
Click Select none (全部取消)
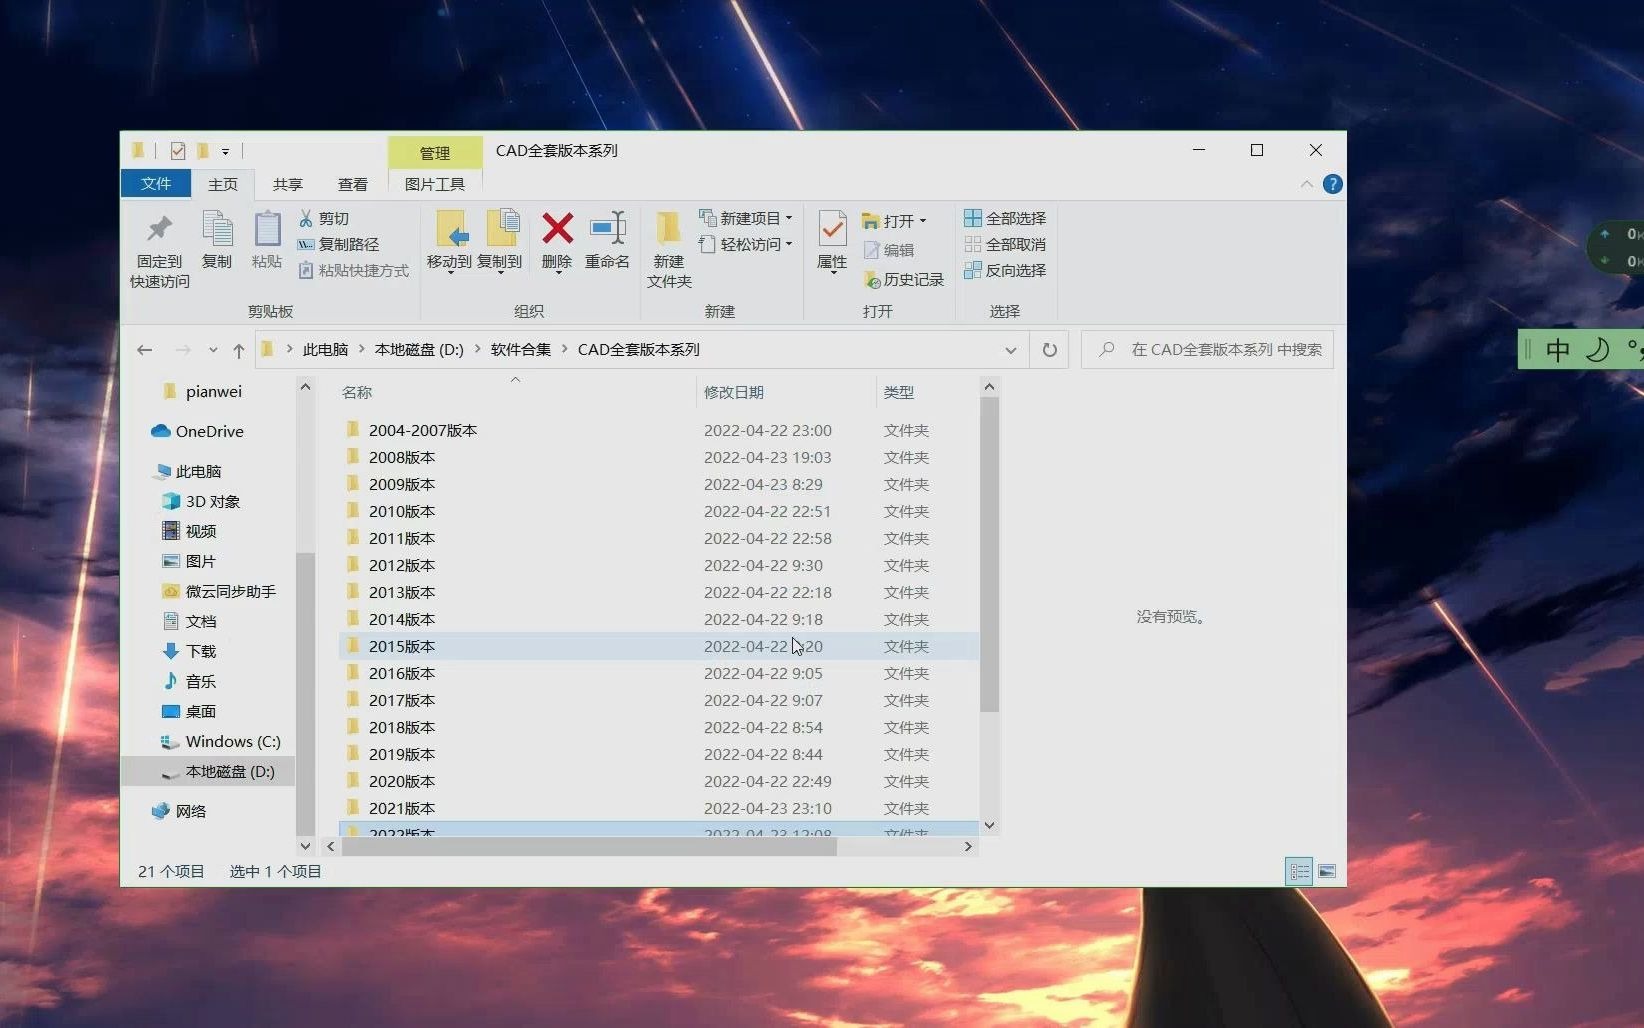[x=1005, y=244]
